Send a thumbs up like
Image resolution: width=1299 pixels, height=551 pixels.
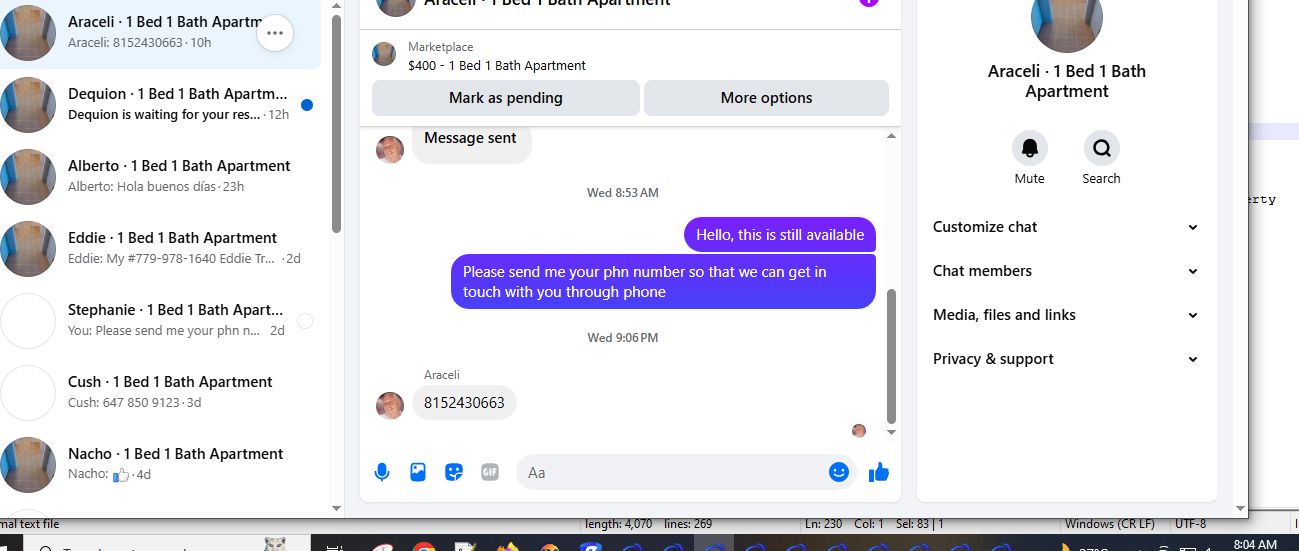tap(879, 472)
